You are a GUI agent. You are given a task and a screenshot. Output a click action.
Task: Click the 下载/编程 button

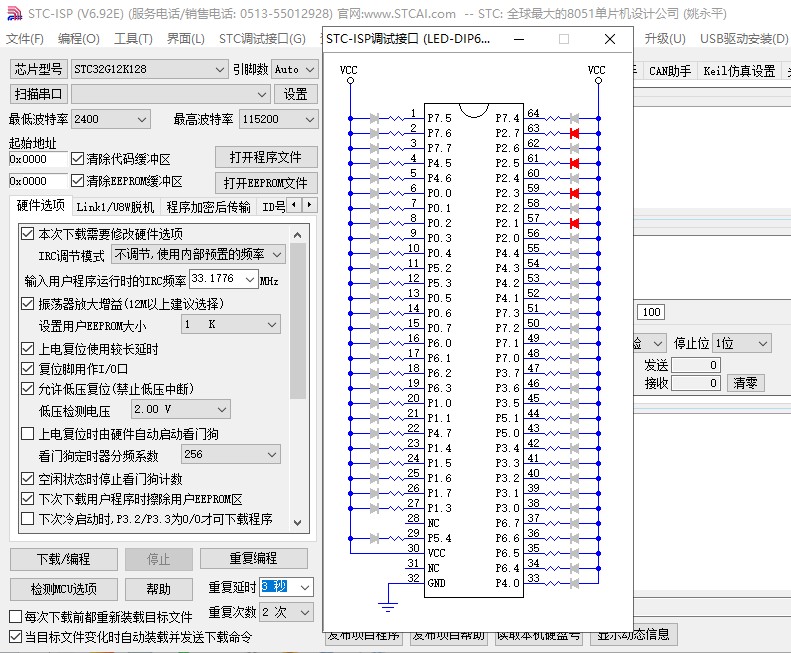click(64, 559)
